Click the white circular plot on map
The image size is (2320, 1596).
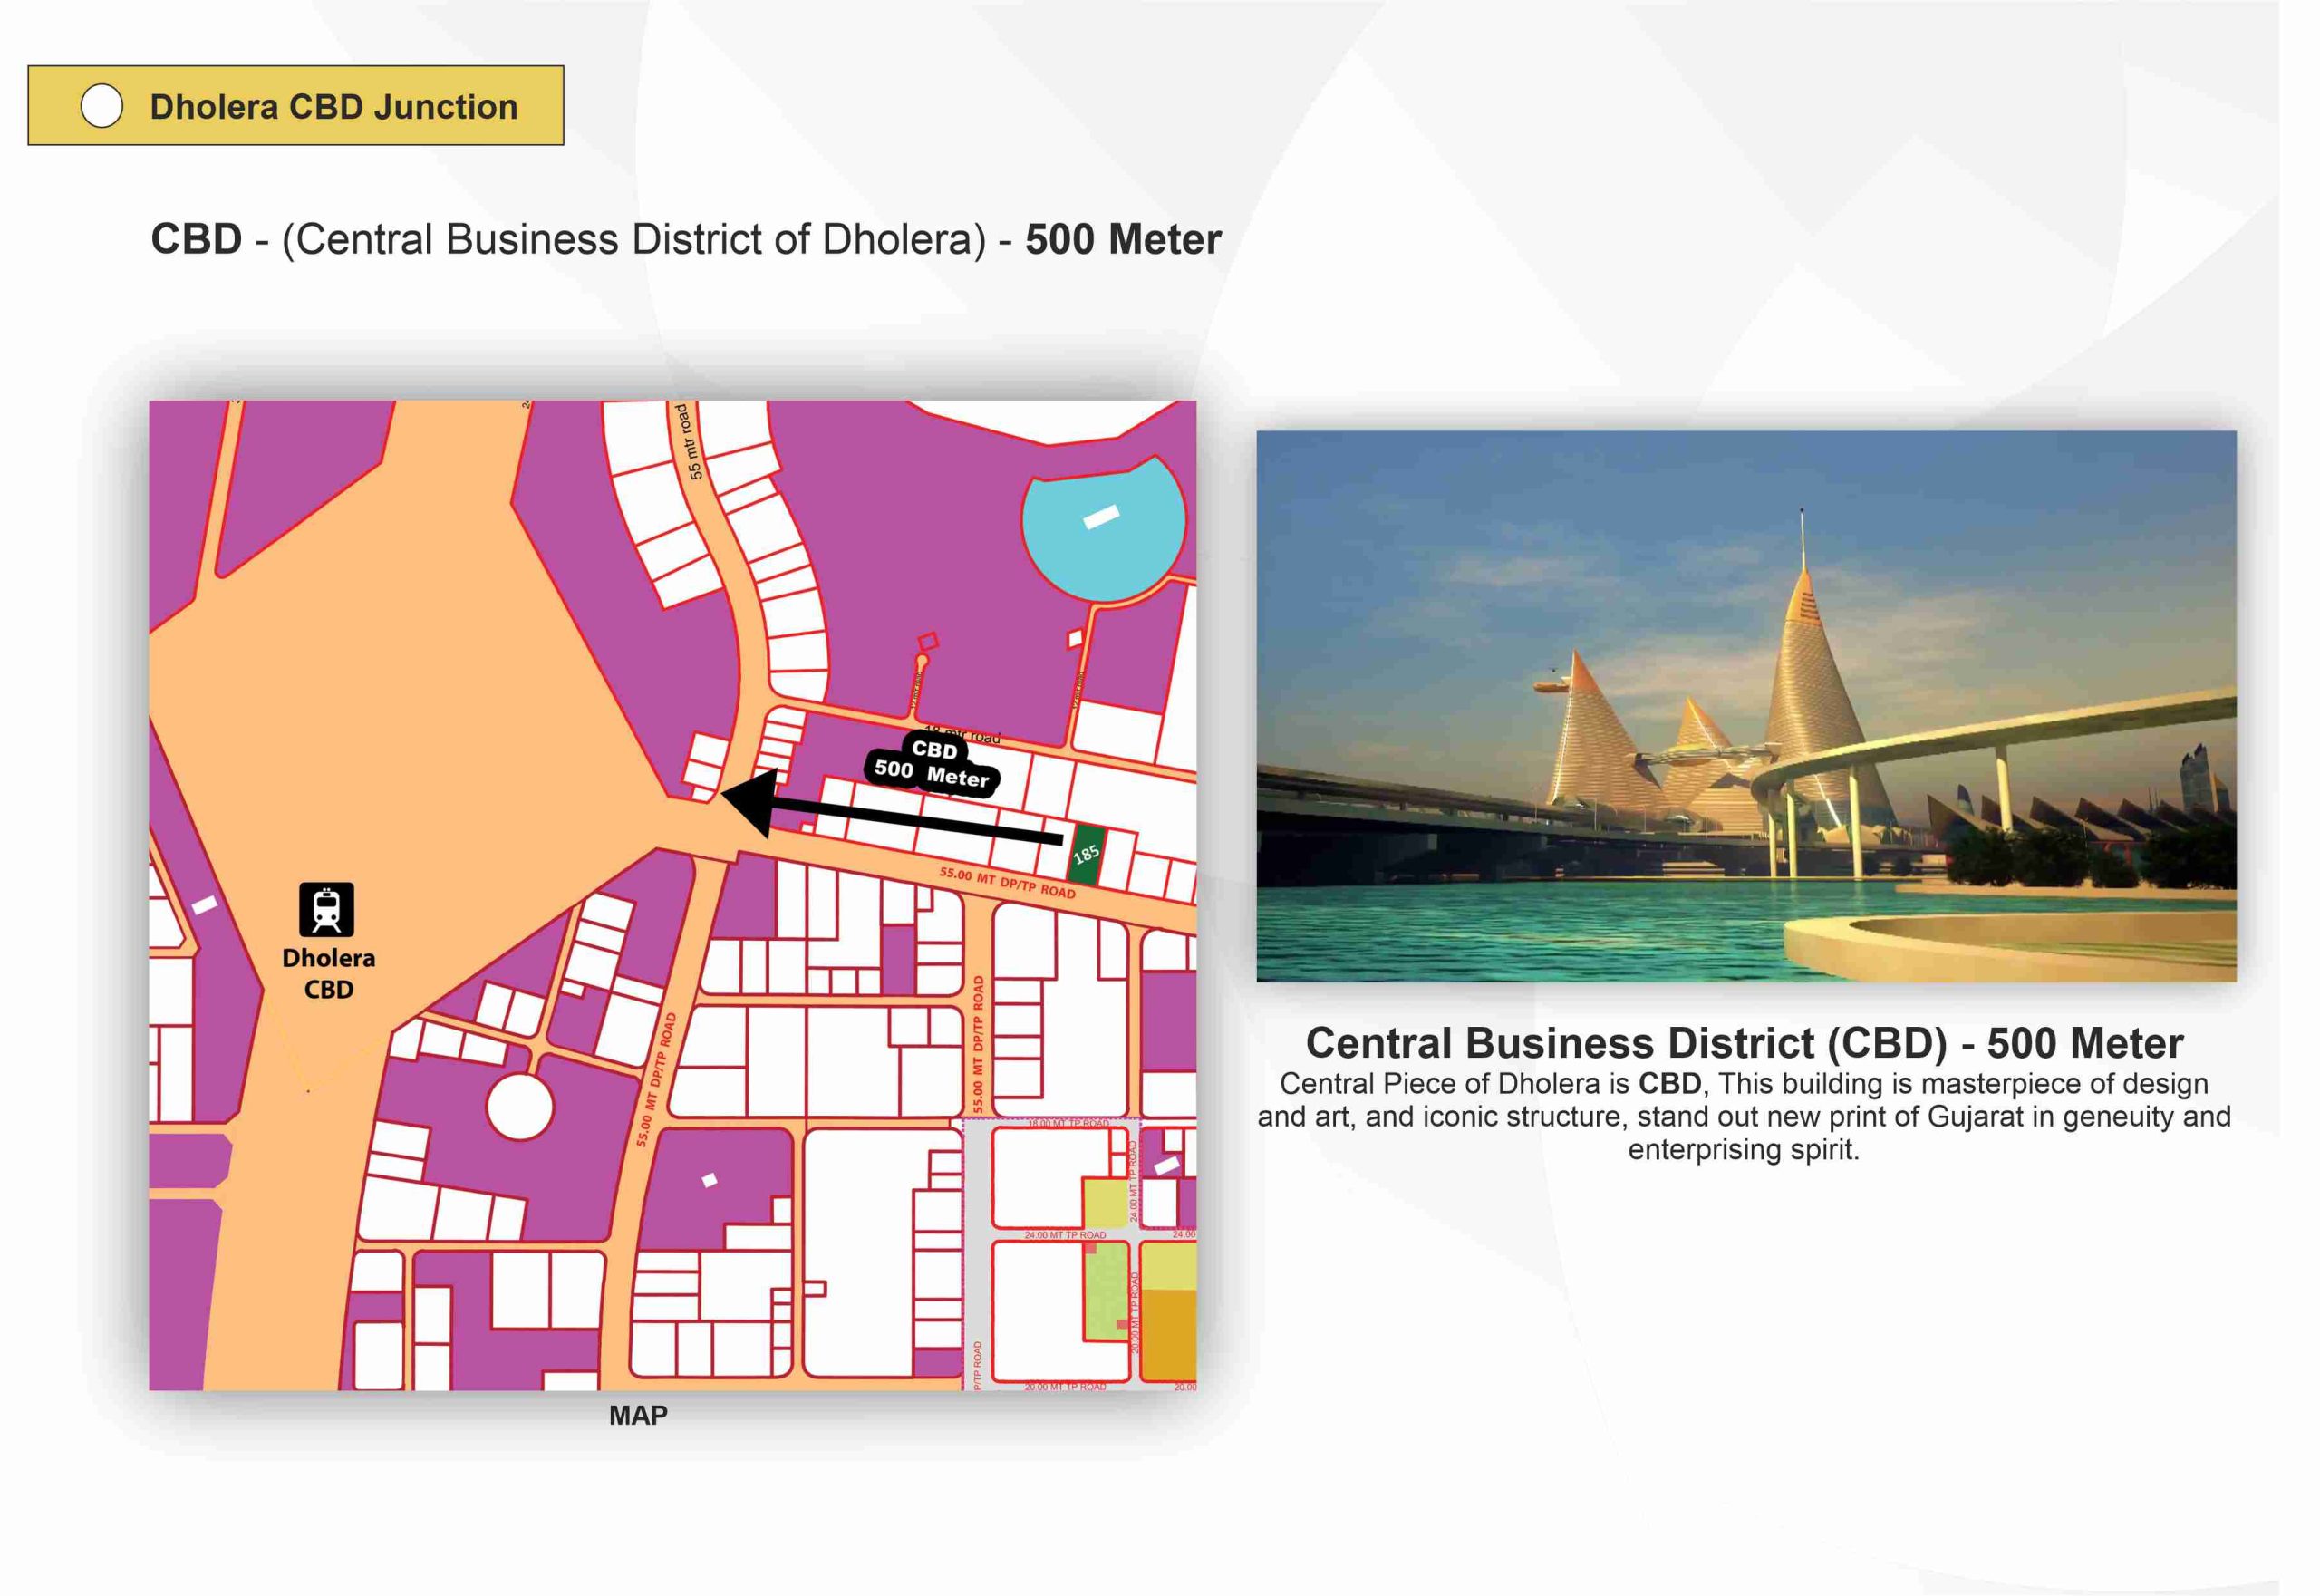pyautogui.click(x=520, y=1107)
